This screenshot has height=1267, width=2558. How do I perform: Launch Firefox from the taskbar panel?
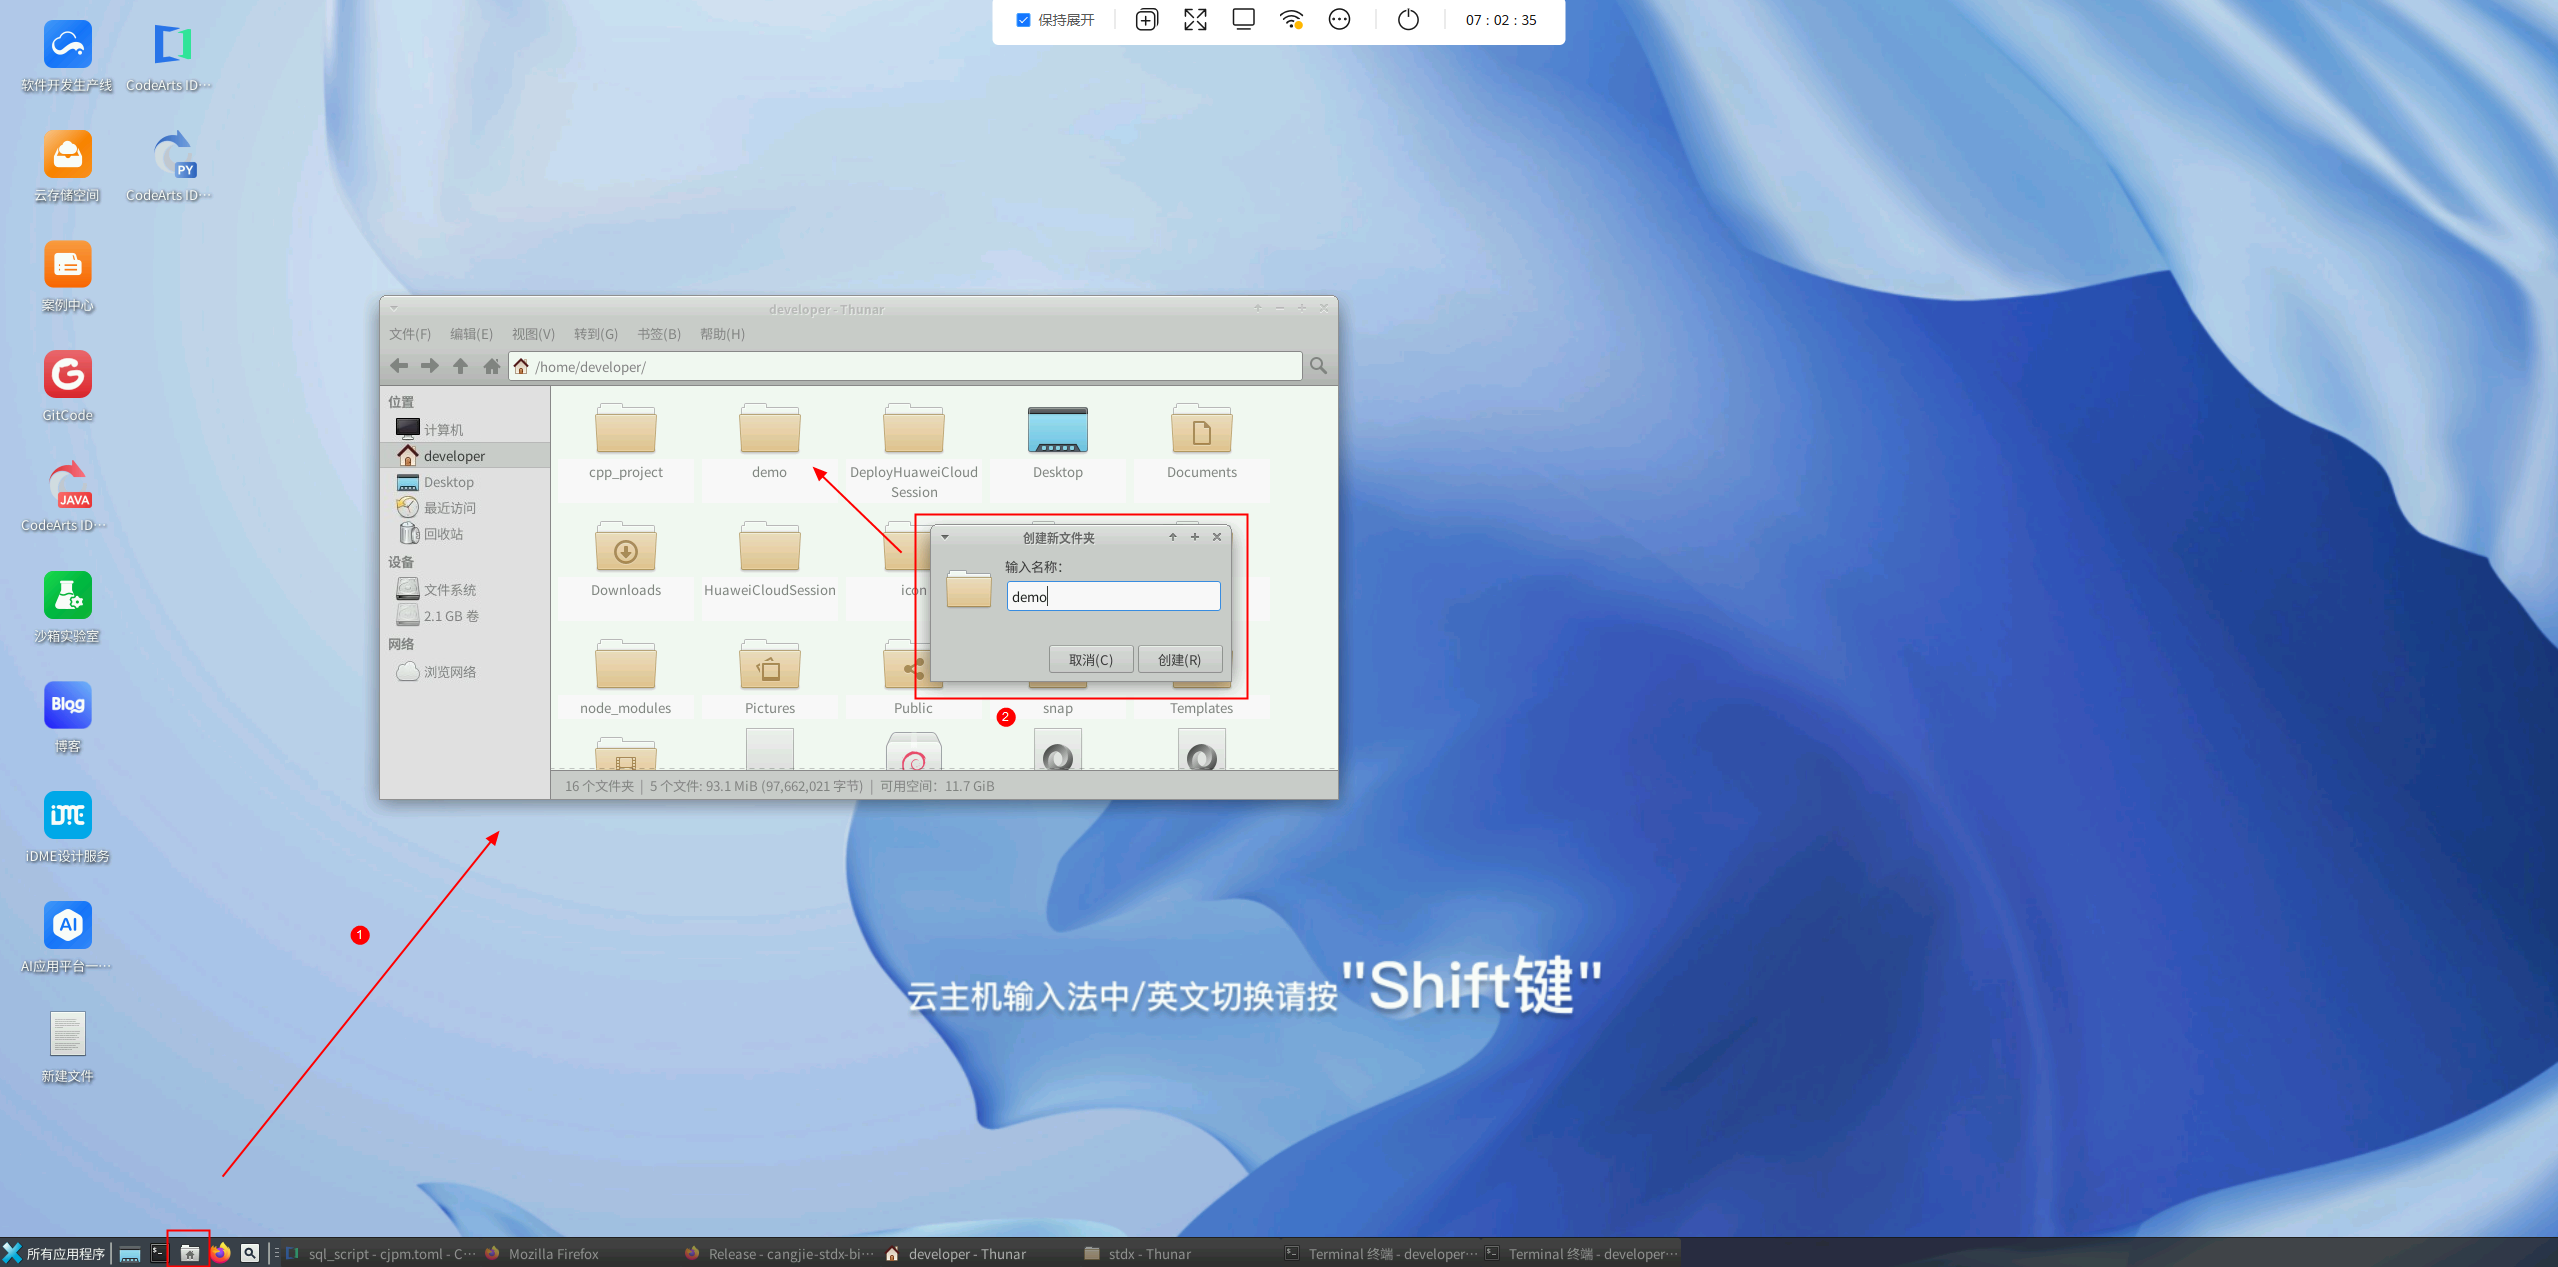(x=220, y=1253)
